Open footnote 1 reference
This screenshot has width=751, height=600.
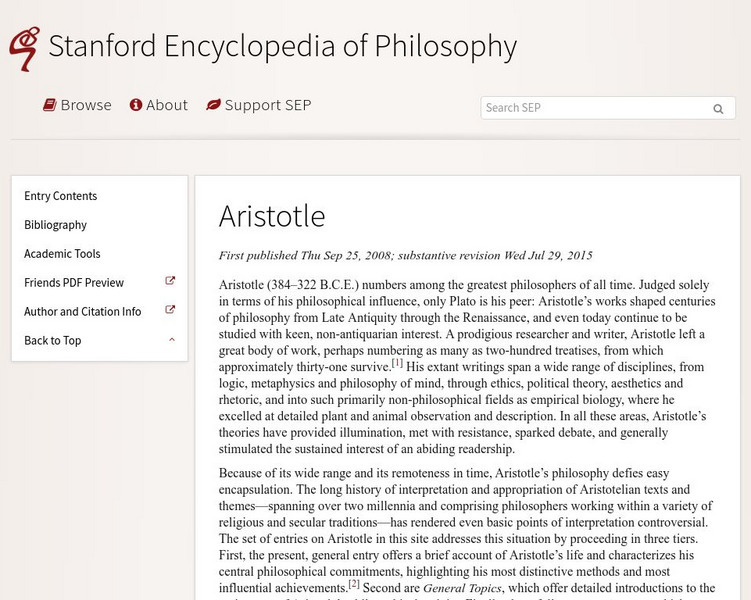coord(397,363)
